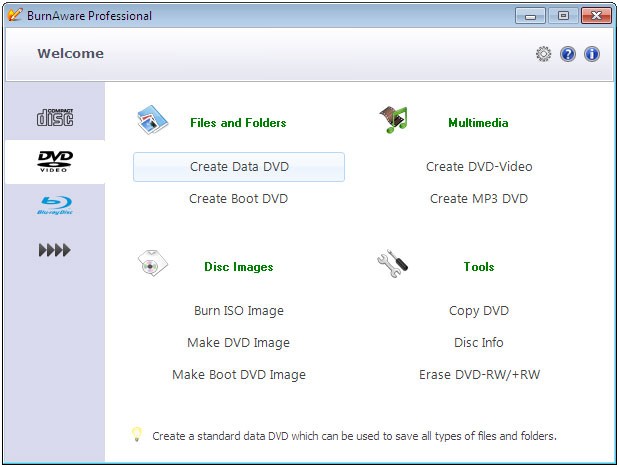The height and width of the screenshot is (467, 619).
Task: Click the blue help question mark icon
Action: [x=568, y=54]
